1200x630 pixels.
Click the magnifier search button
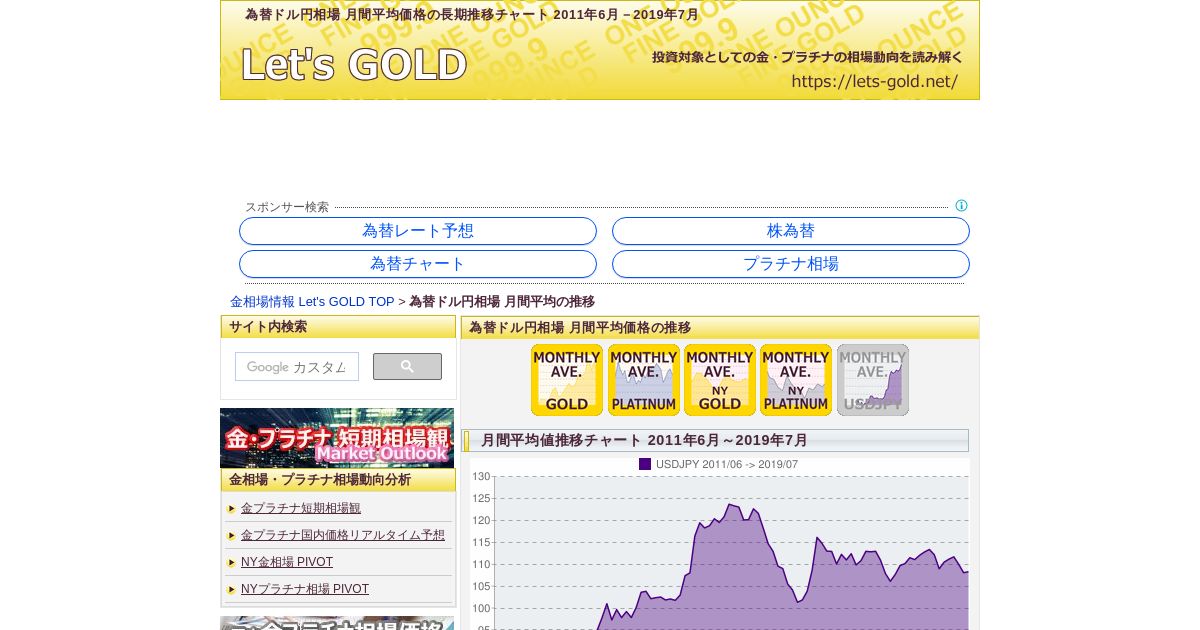coord(407,367)
